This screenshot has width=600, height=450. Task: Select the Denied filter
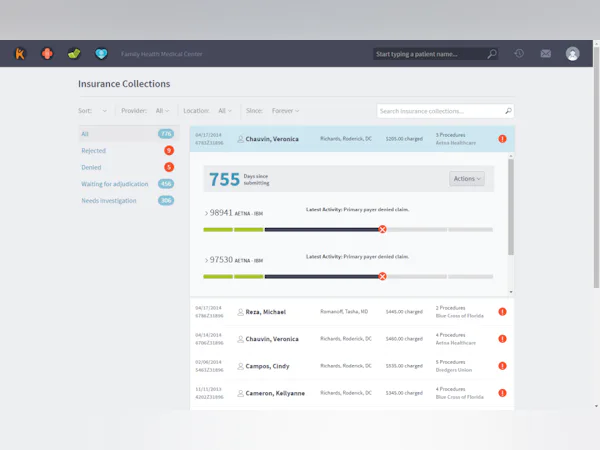tap(127, 167)
